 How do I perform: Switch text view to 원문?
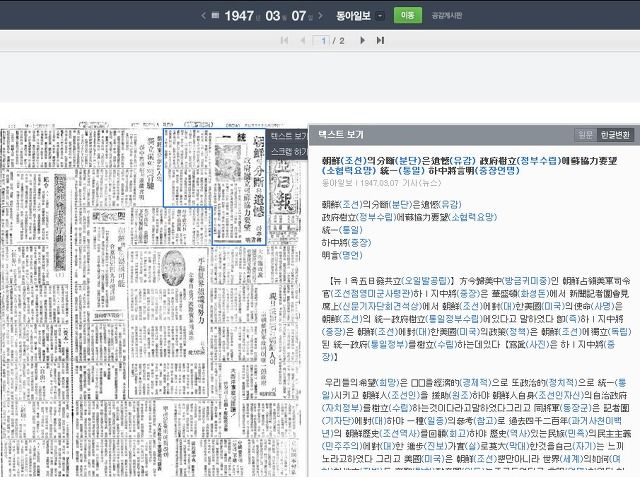pyautogui.click(x=586, y=135)
